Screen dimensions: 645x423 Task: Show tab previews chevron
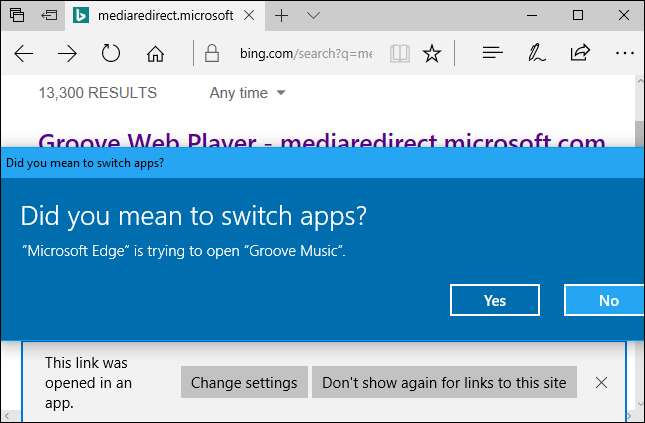[313, 16]
